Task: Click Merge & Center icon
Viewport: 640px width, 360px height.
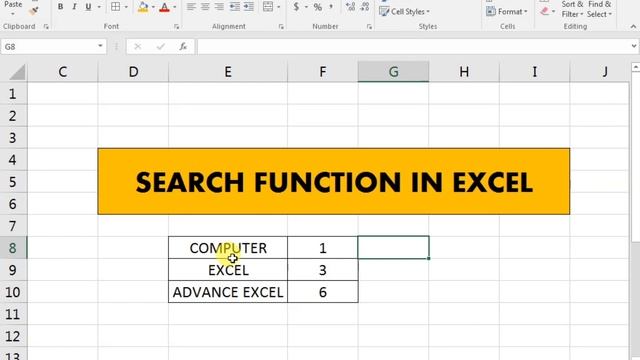Action: 268,7
